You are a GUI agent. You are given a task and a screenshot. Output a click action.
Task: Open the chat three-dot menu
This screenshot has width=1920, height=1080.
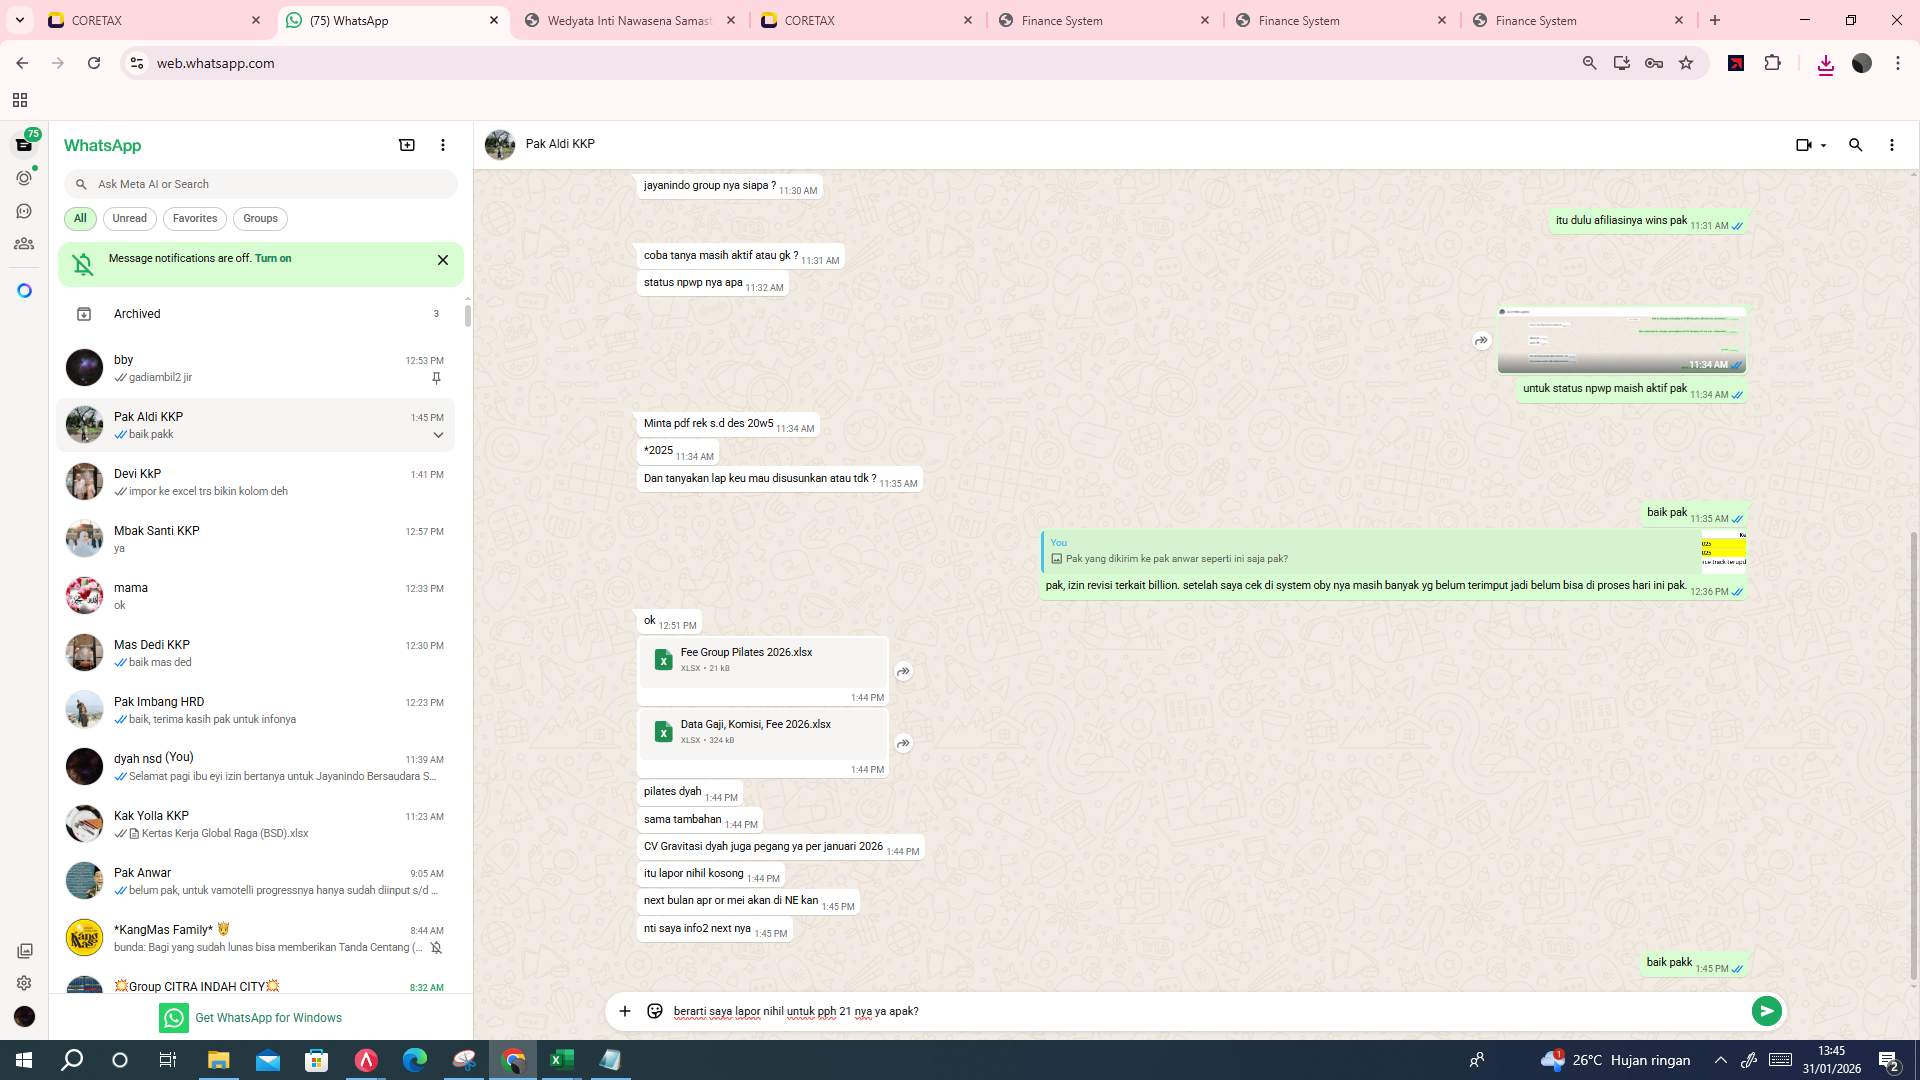point(1891,145)
